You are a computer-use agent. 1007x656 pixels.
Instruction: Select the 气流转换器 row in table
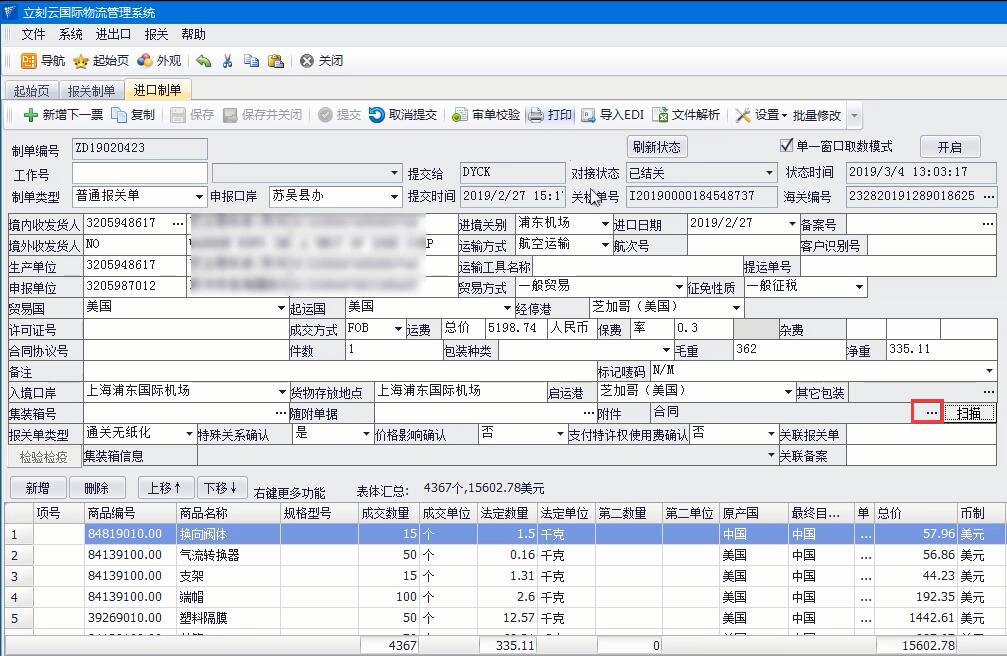pyautogui.click(x=209, y=555)
